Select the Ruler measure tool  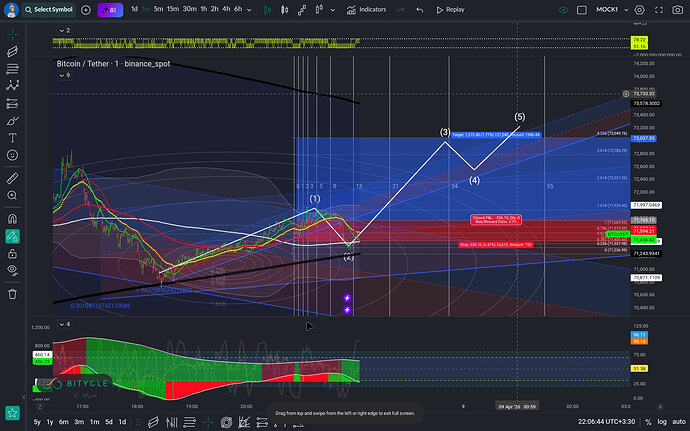(12, 178)
